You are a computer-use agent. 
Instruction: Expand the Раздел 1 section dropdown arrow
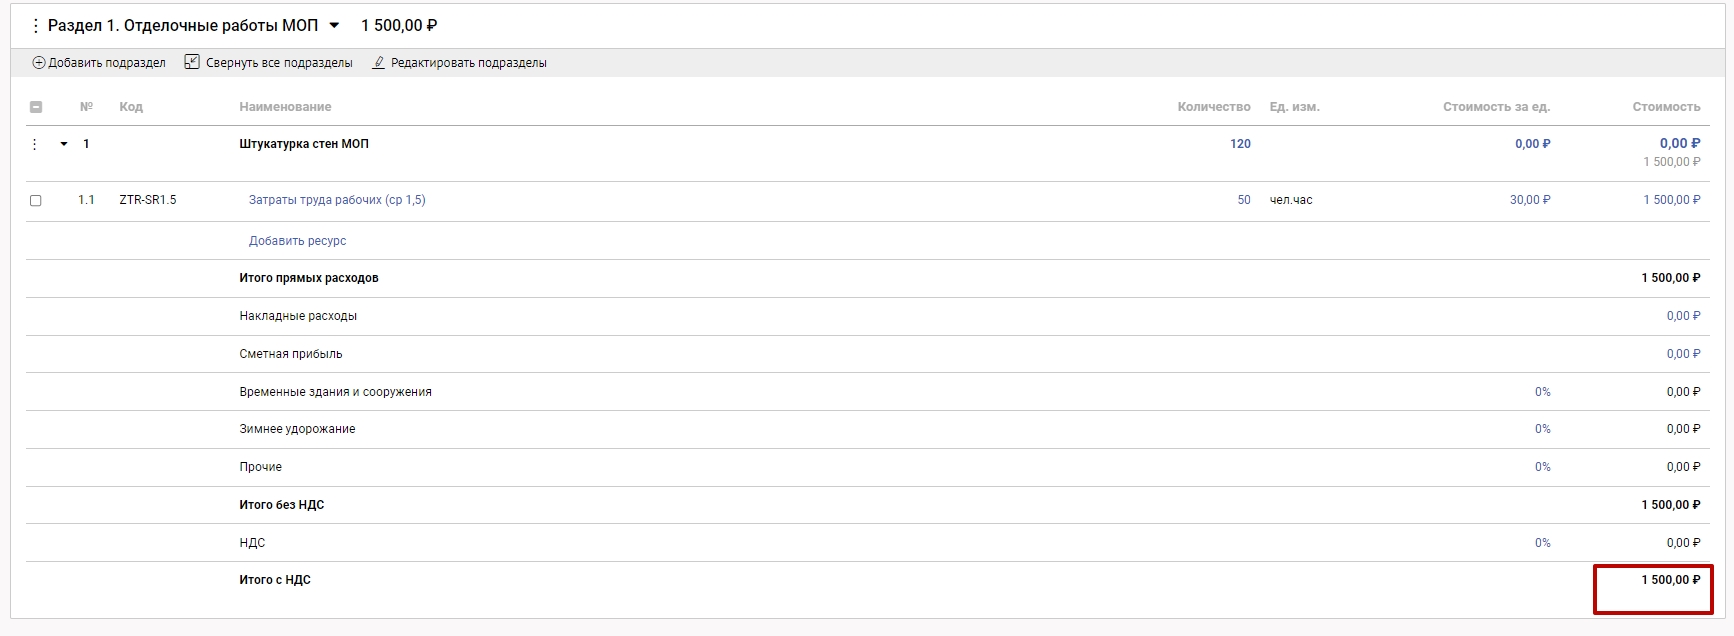click(334, 26)
